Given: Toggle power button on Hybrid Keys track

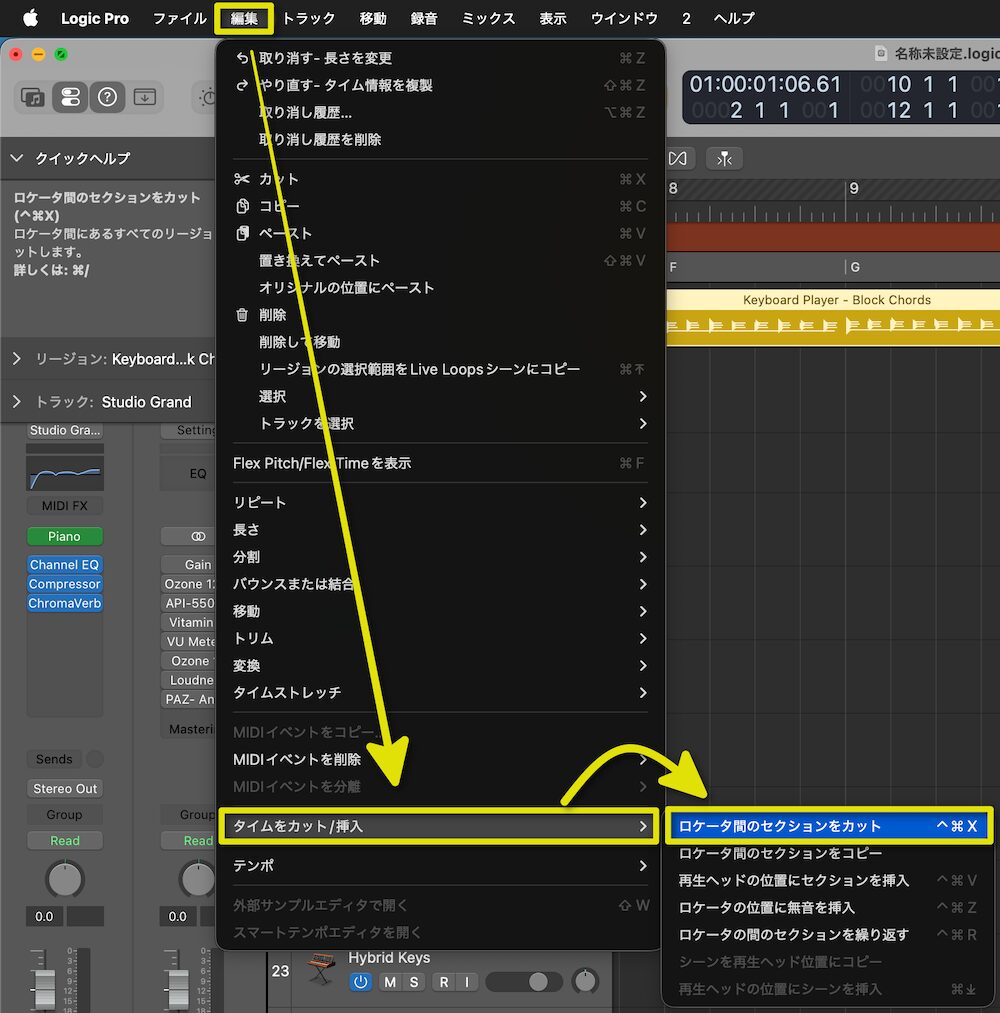Looking at the screenshot, I should [x=360, y=982].
